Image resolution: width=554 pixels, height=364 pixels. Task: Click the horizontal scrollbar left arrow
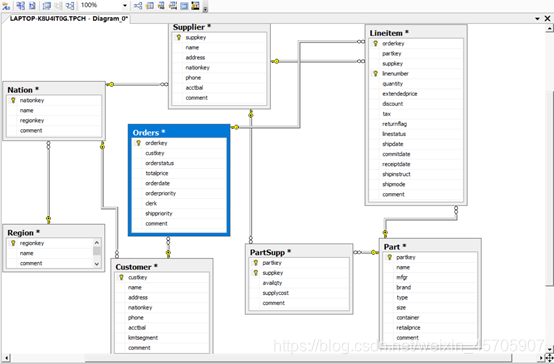click(x=6, y=358)
